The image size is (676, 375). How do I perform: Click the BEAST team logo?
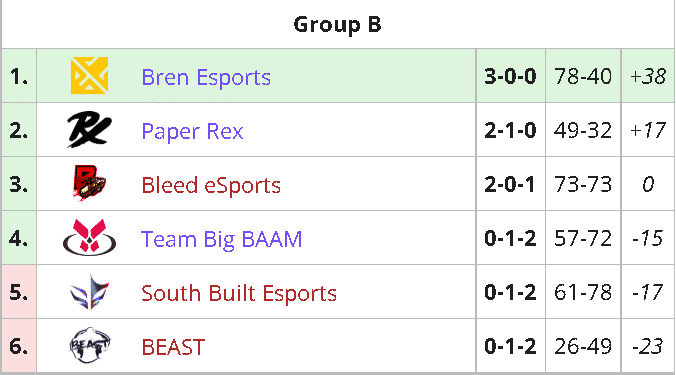coord(89,346)
